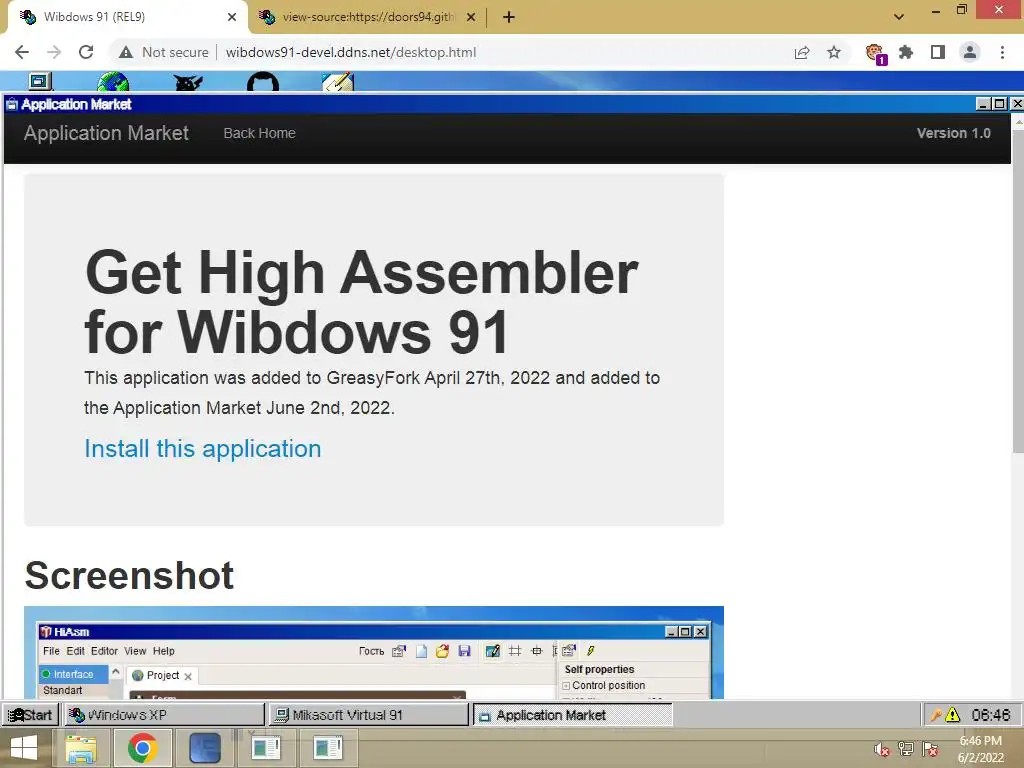Open the computer monitor desktop icon

pos(40,81)
